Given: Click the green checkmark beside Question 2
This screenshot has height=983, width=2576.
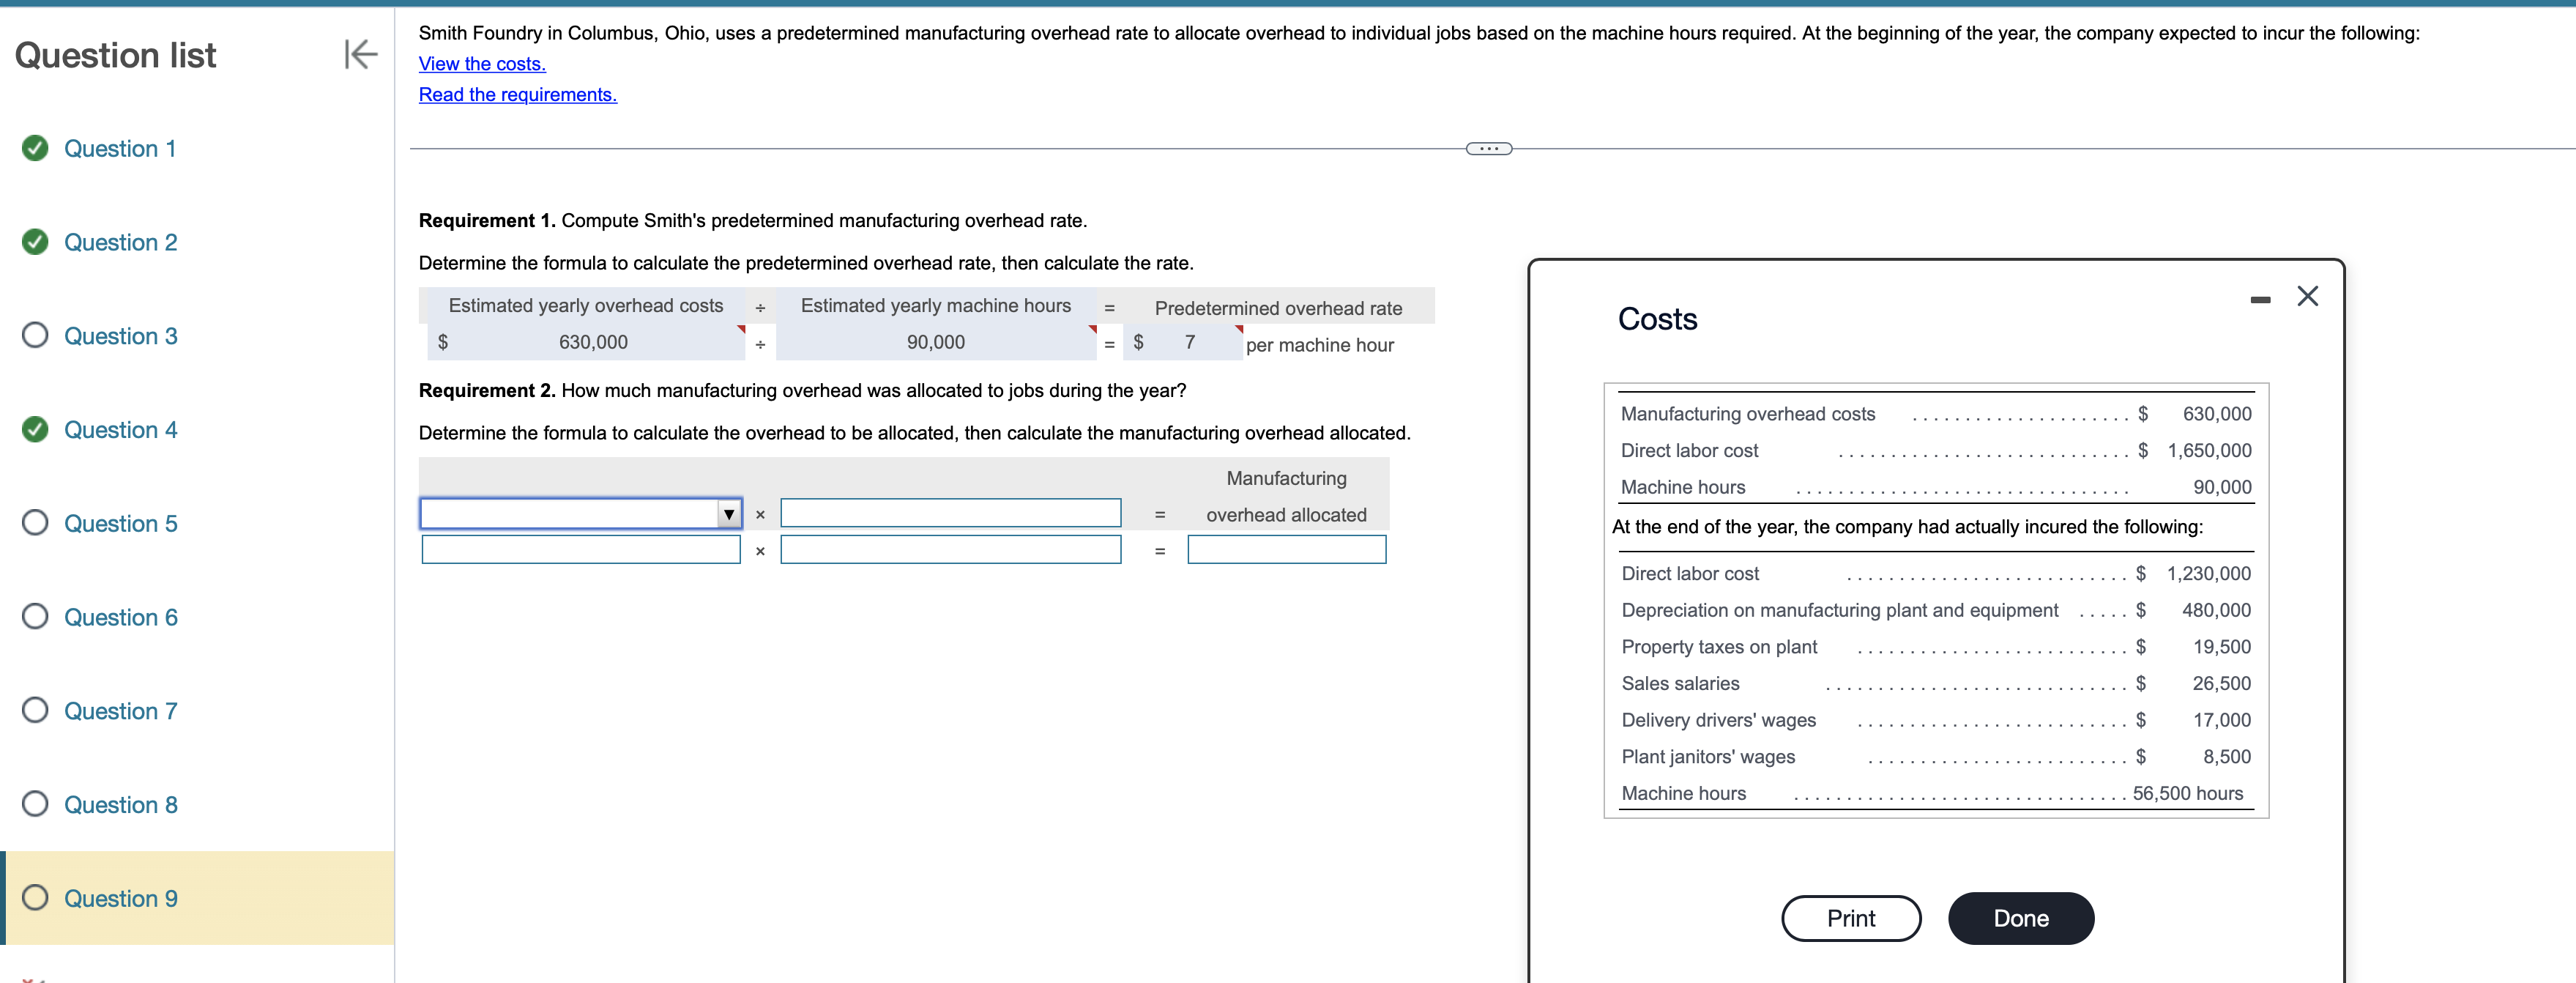Looking at the screenshot, I should click(35, 242).
